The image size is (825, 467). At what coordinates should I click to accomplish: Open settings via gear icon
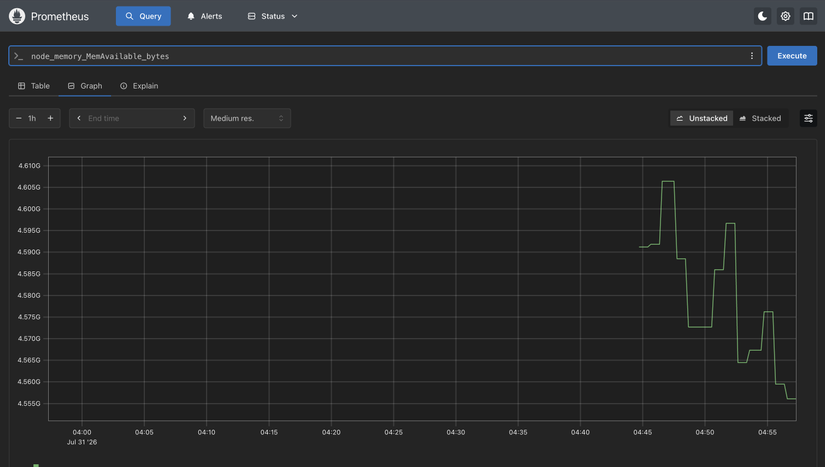(x=786, y=16)
